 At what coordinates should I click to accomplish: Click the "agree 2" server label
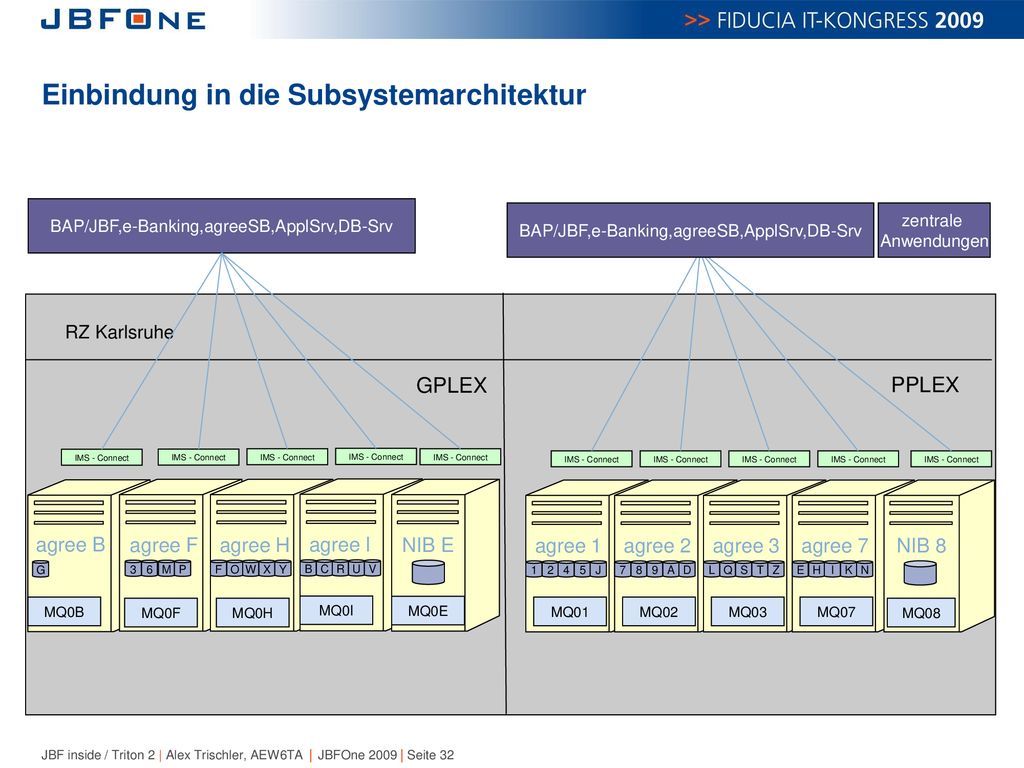657,546
